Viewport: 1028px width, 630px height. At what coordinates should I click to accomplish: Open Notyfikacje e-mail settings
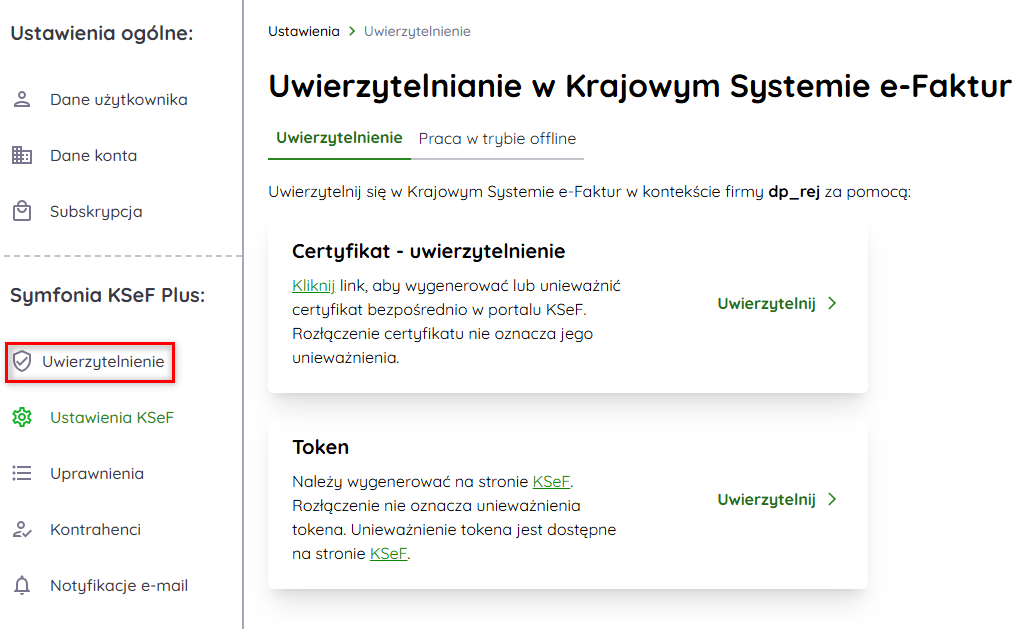pyautogui.click(x=119, y=586)
